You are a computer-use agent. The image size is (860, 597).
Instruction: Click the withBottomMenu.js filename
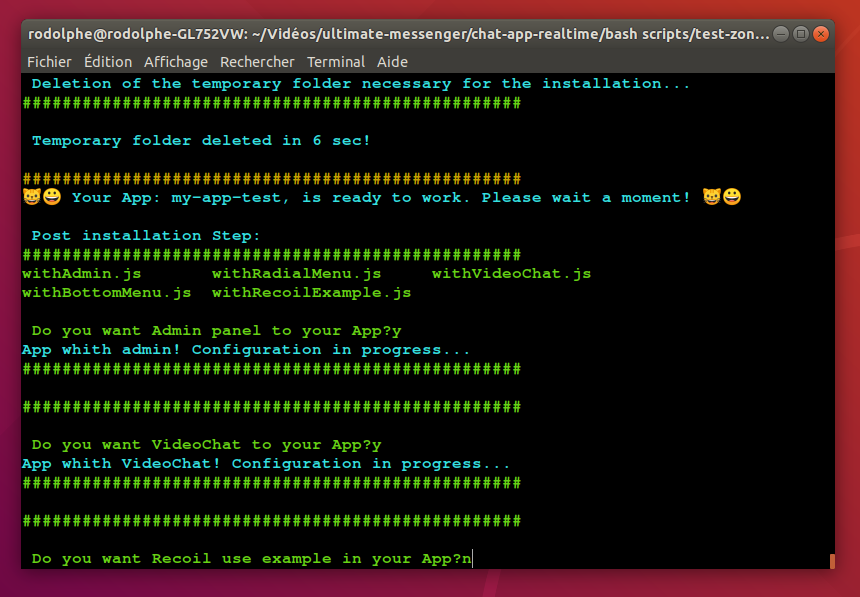(x=106, y=293)
